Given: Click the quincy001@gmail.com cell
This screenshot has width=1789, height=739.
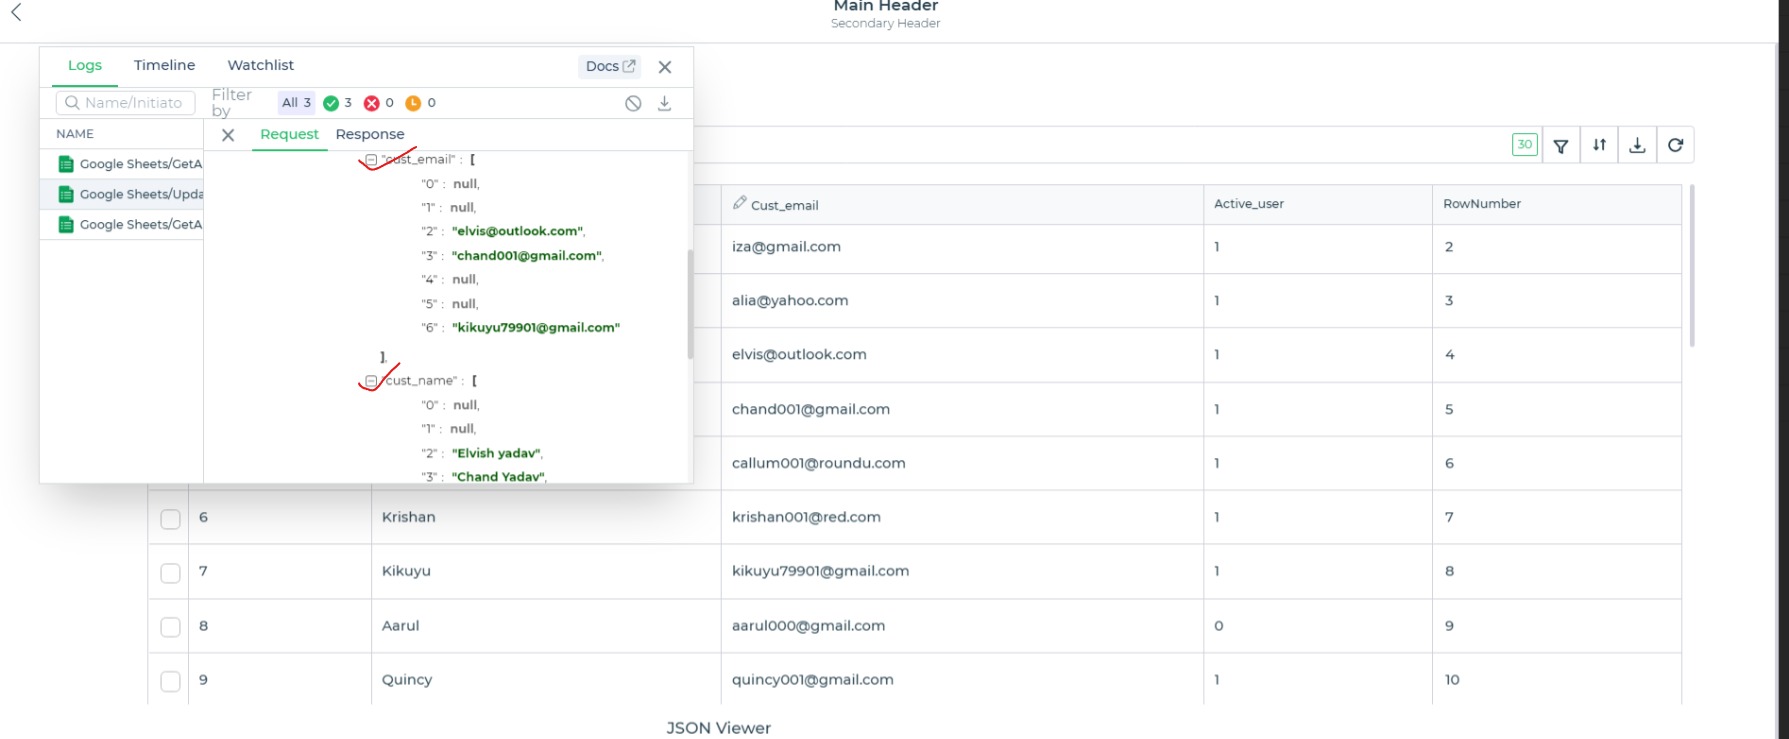Looking at the screenshot, I should coord(962,679).
